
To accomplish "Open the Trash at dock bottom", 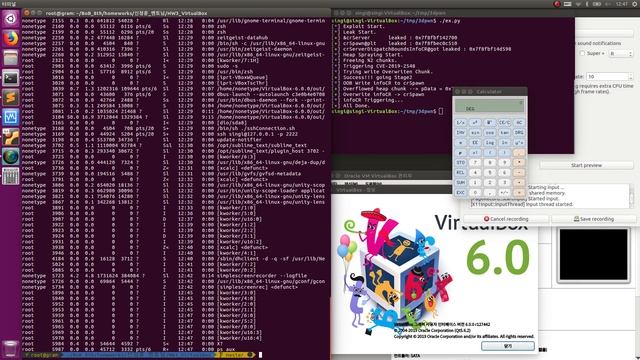I will pos(10,349).
